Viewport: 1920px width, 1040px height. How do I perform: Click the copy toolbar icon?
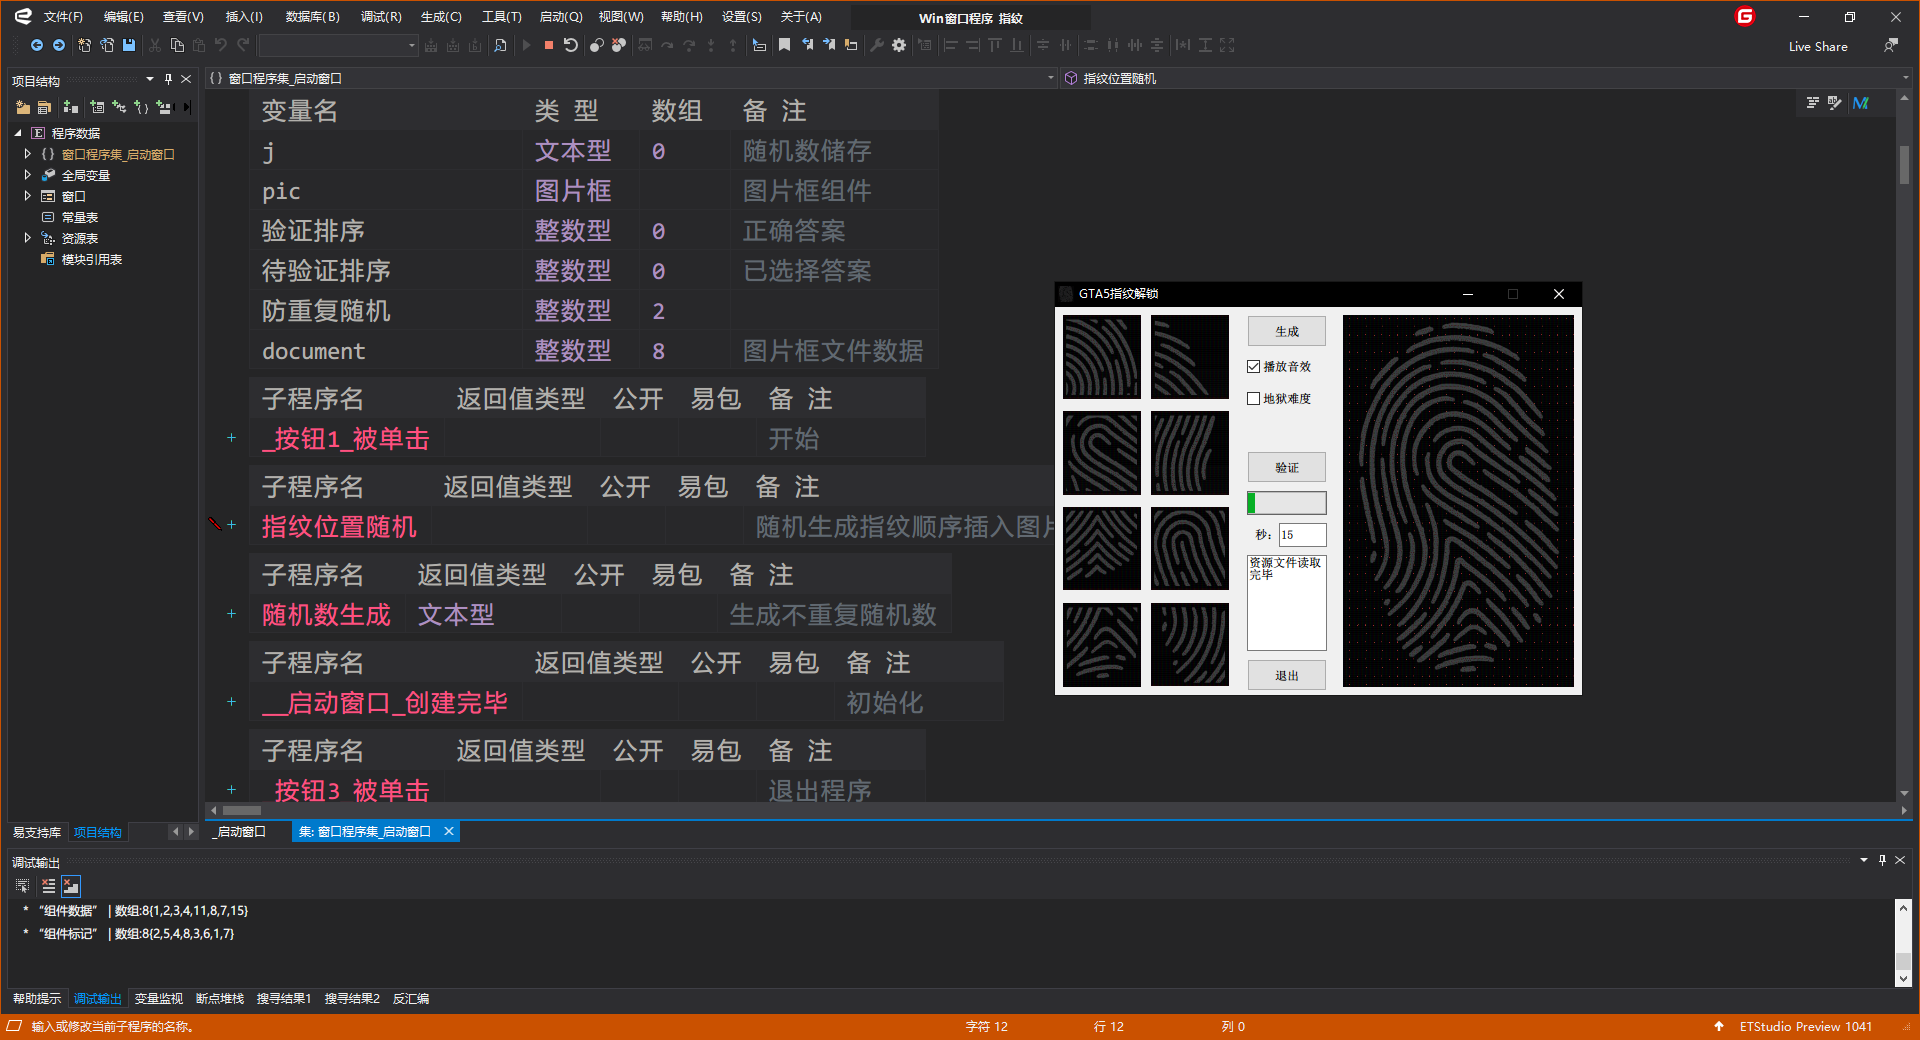(x=177, y=45)
